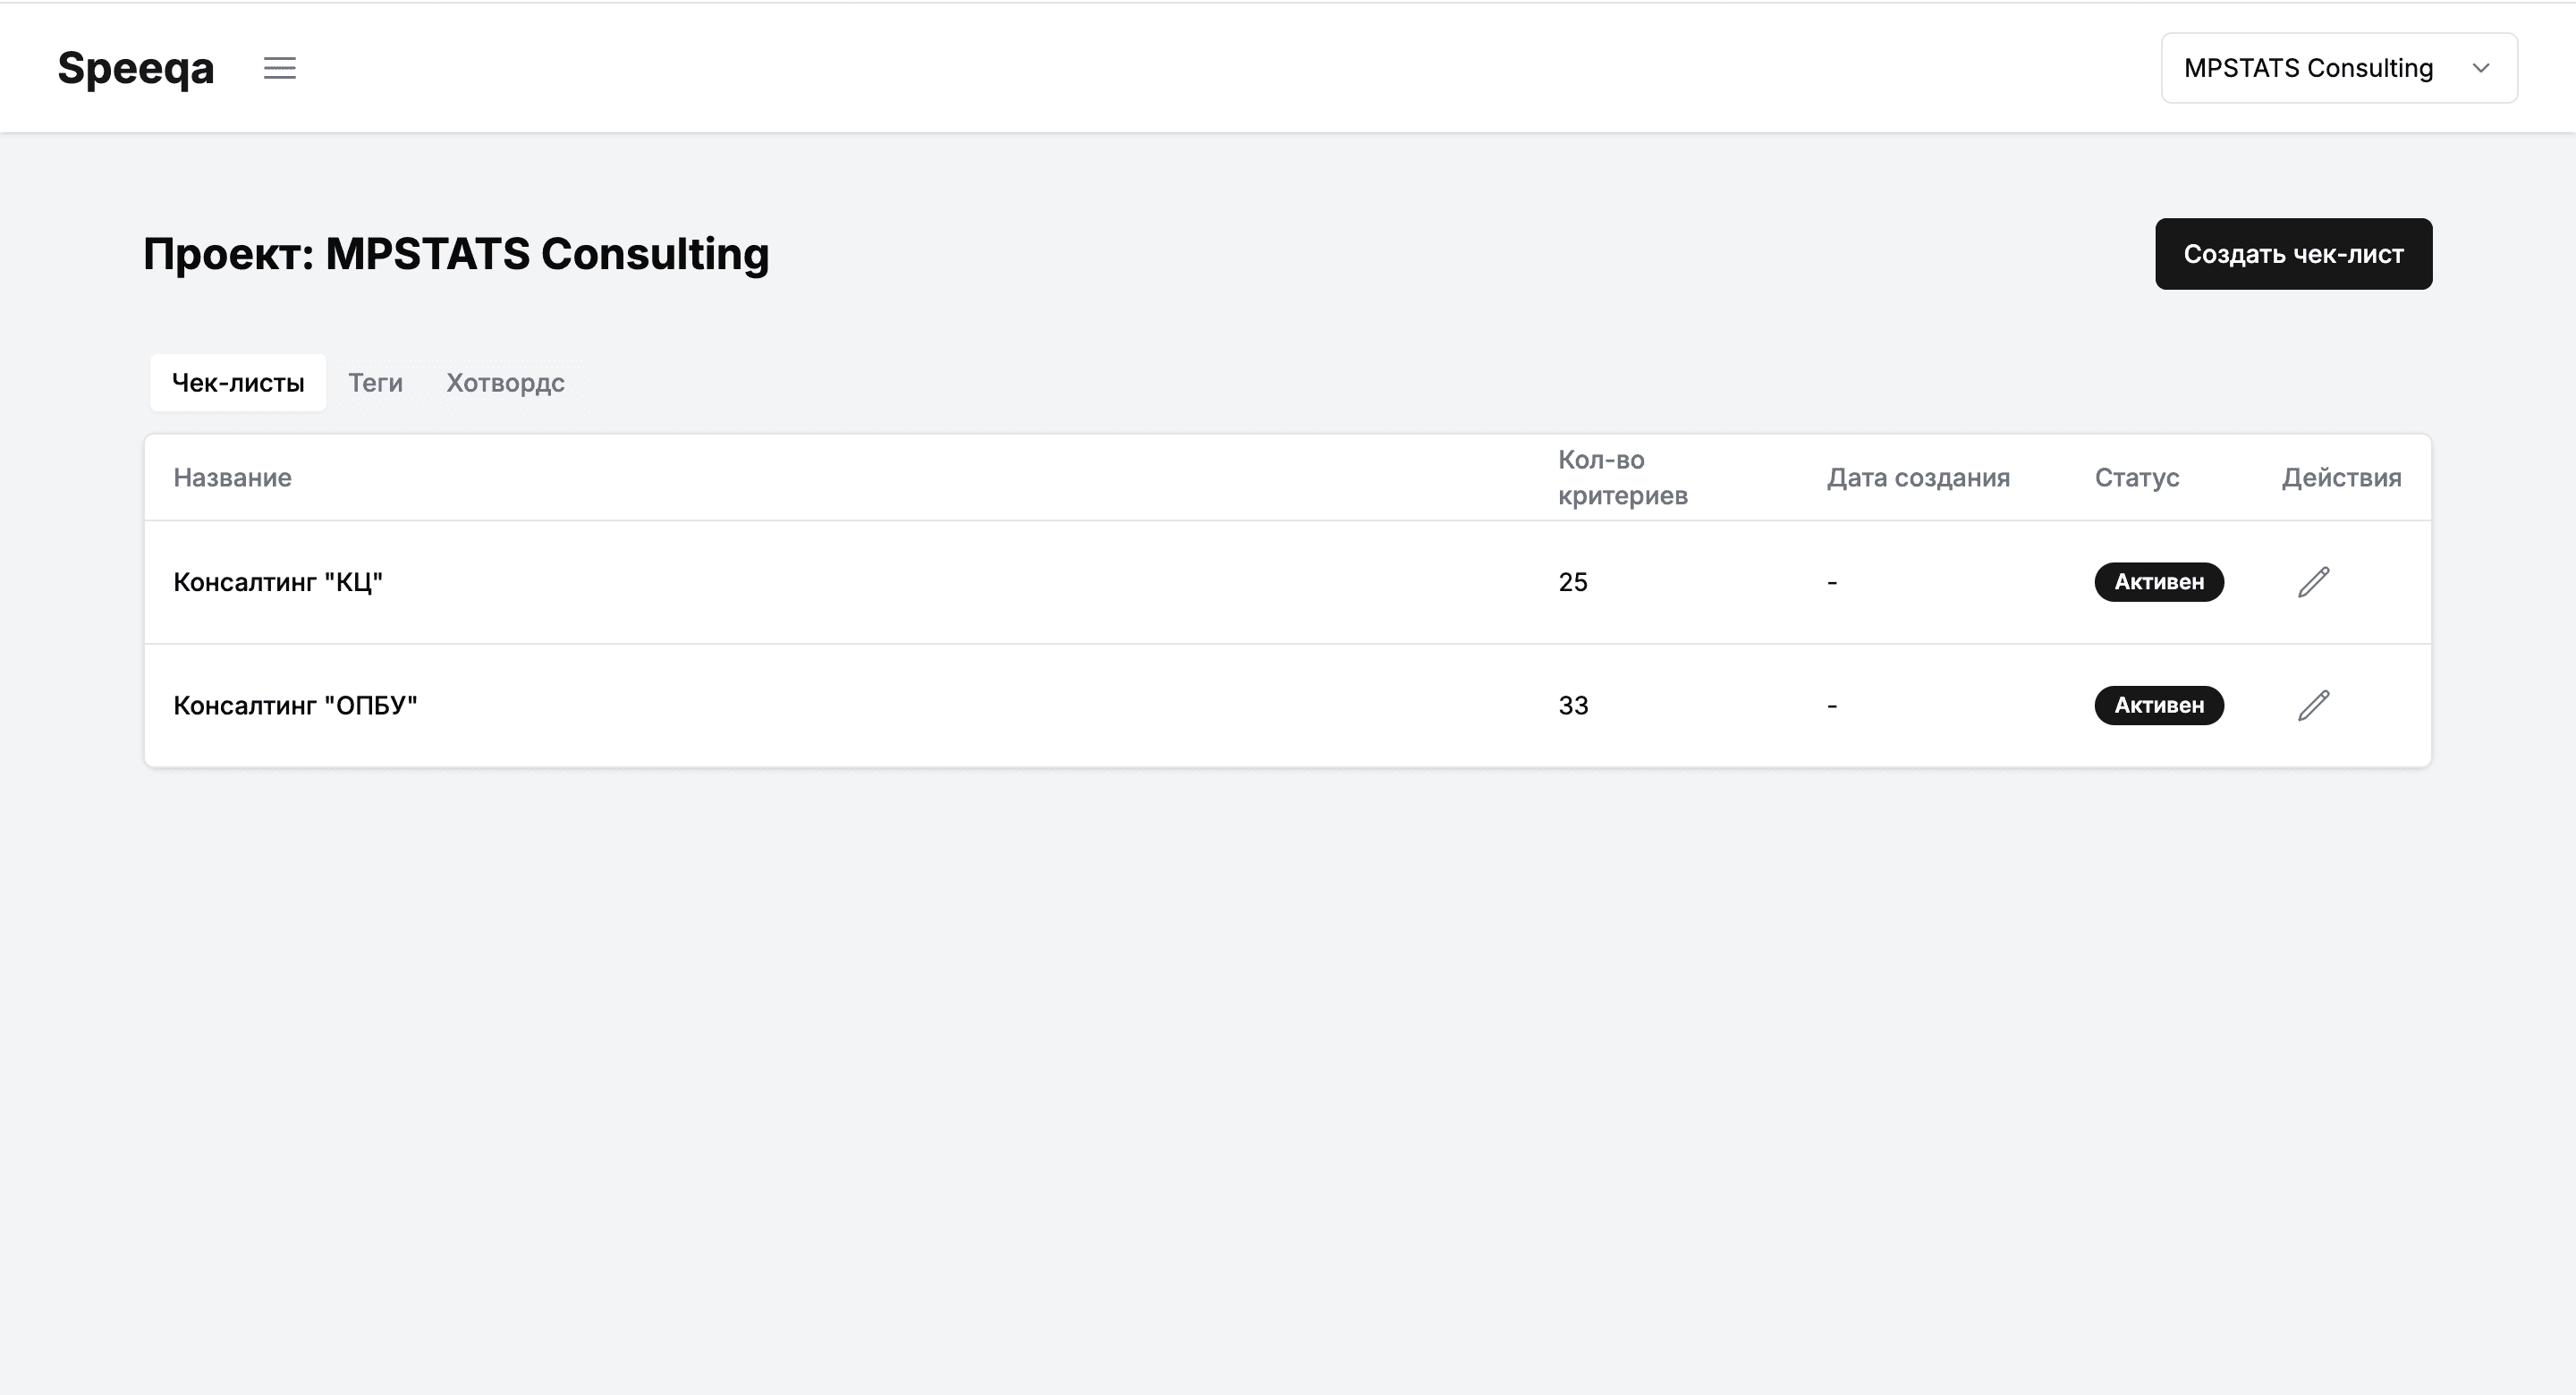Click the Создать чек-лист button

tap(2293, 254)
